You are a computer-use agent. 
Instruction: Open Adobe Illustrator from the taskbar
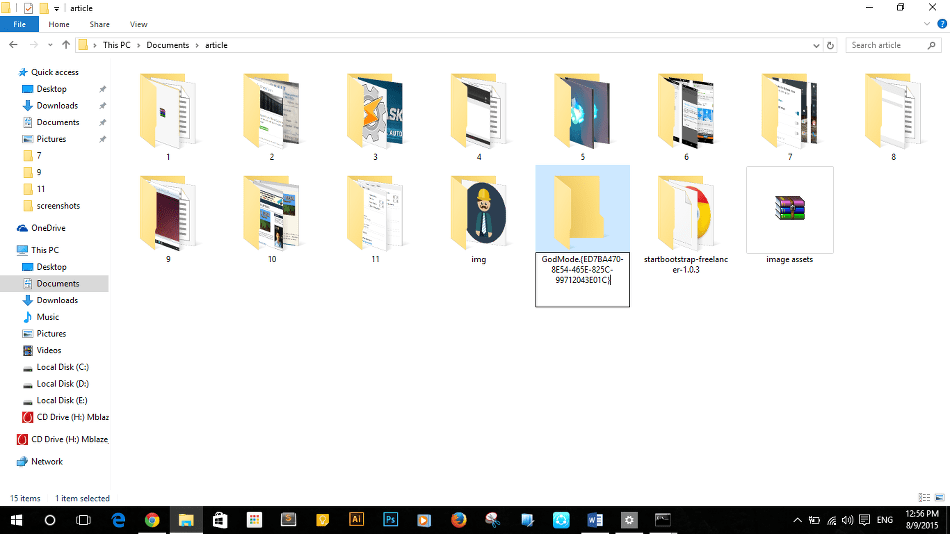click(x=356, y=520)
